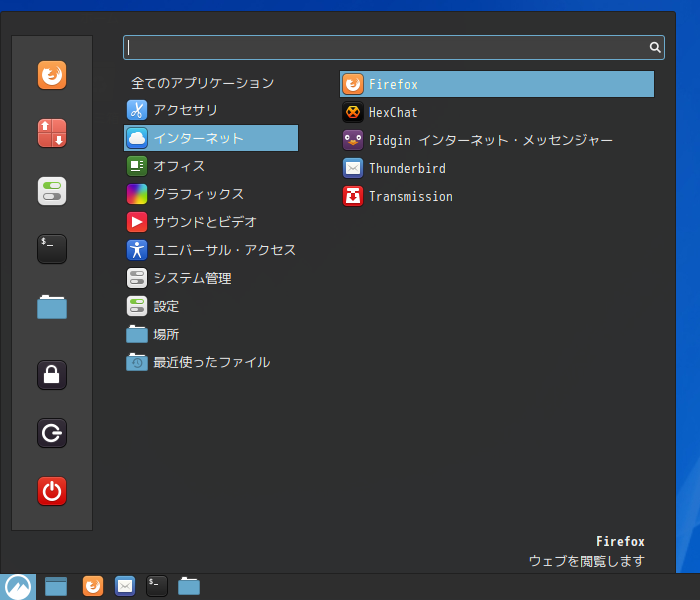Open the アクセサリ category
Screen dimensions: 700x600
coord(211,110)
